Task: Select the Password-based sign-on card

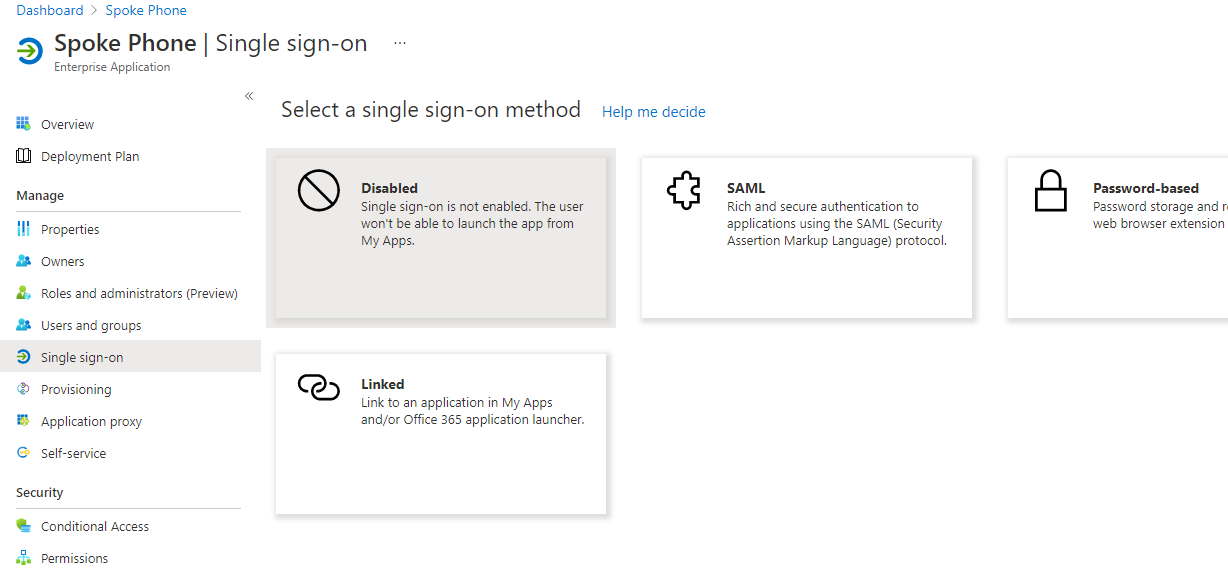Action: click(x=1118, y=238)
